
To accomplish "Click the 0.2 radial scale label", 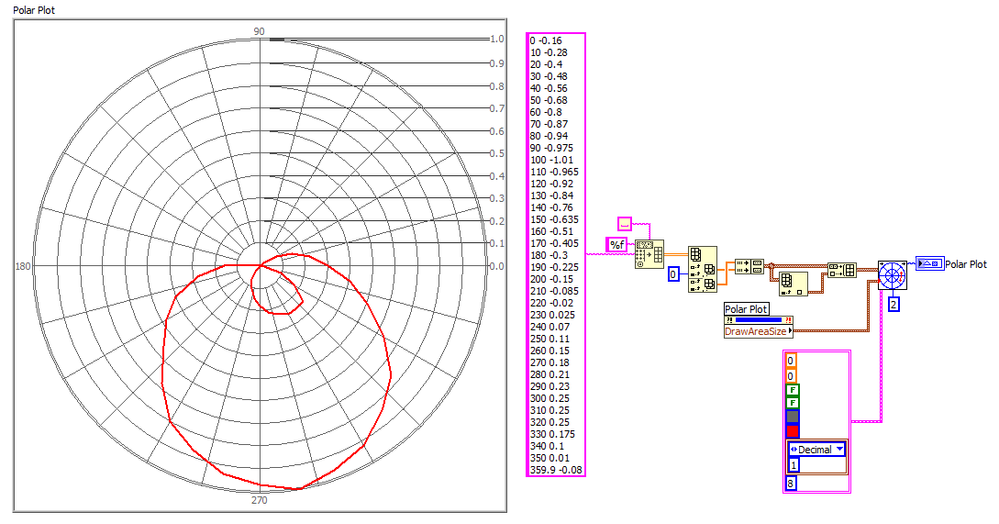I will coord(497,221).
